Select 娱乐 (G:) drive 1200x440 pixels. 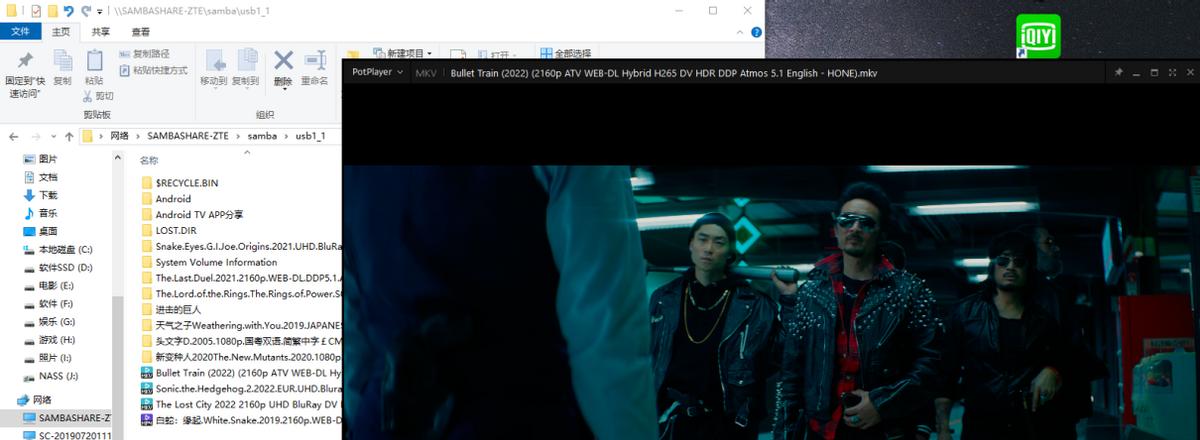[x=48, y=321]
